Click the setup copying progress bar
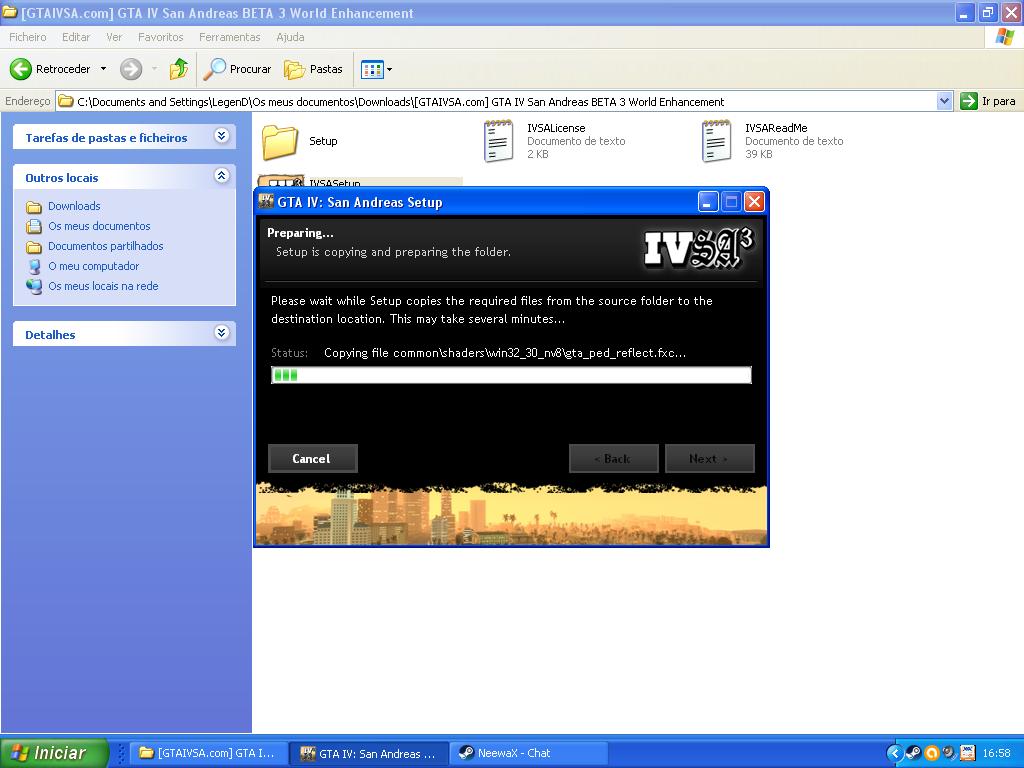 [511, 375]
